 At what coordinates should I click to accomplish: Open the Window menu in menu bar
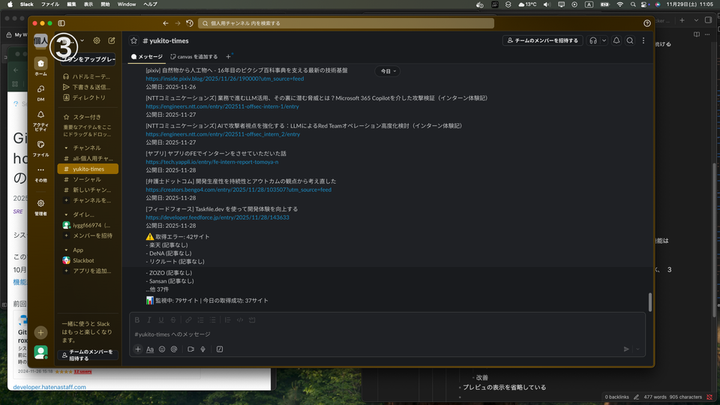coord(126,4)
